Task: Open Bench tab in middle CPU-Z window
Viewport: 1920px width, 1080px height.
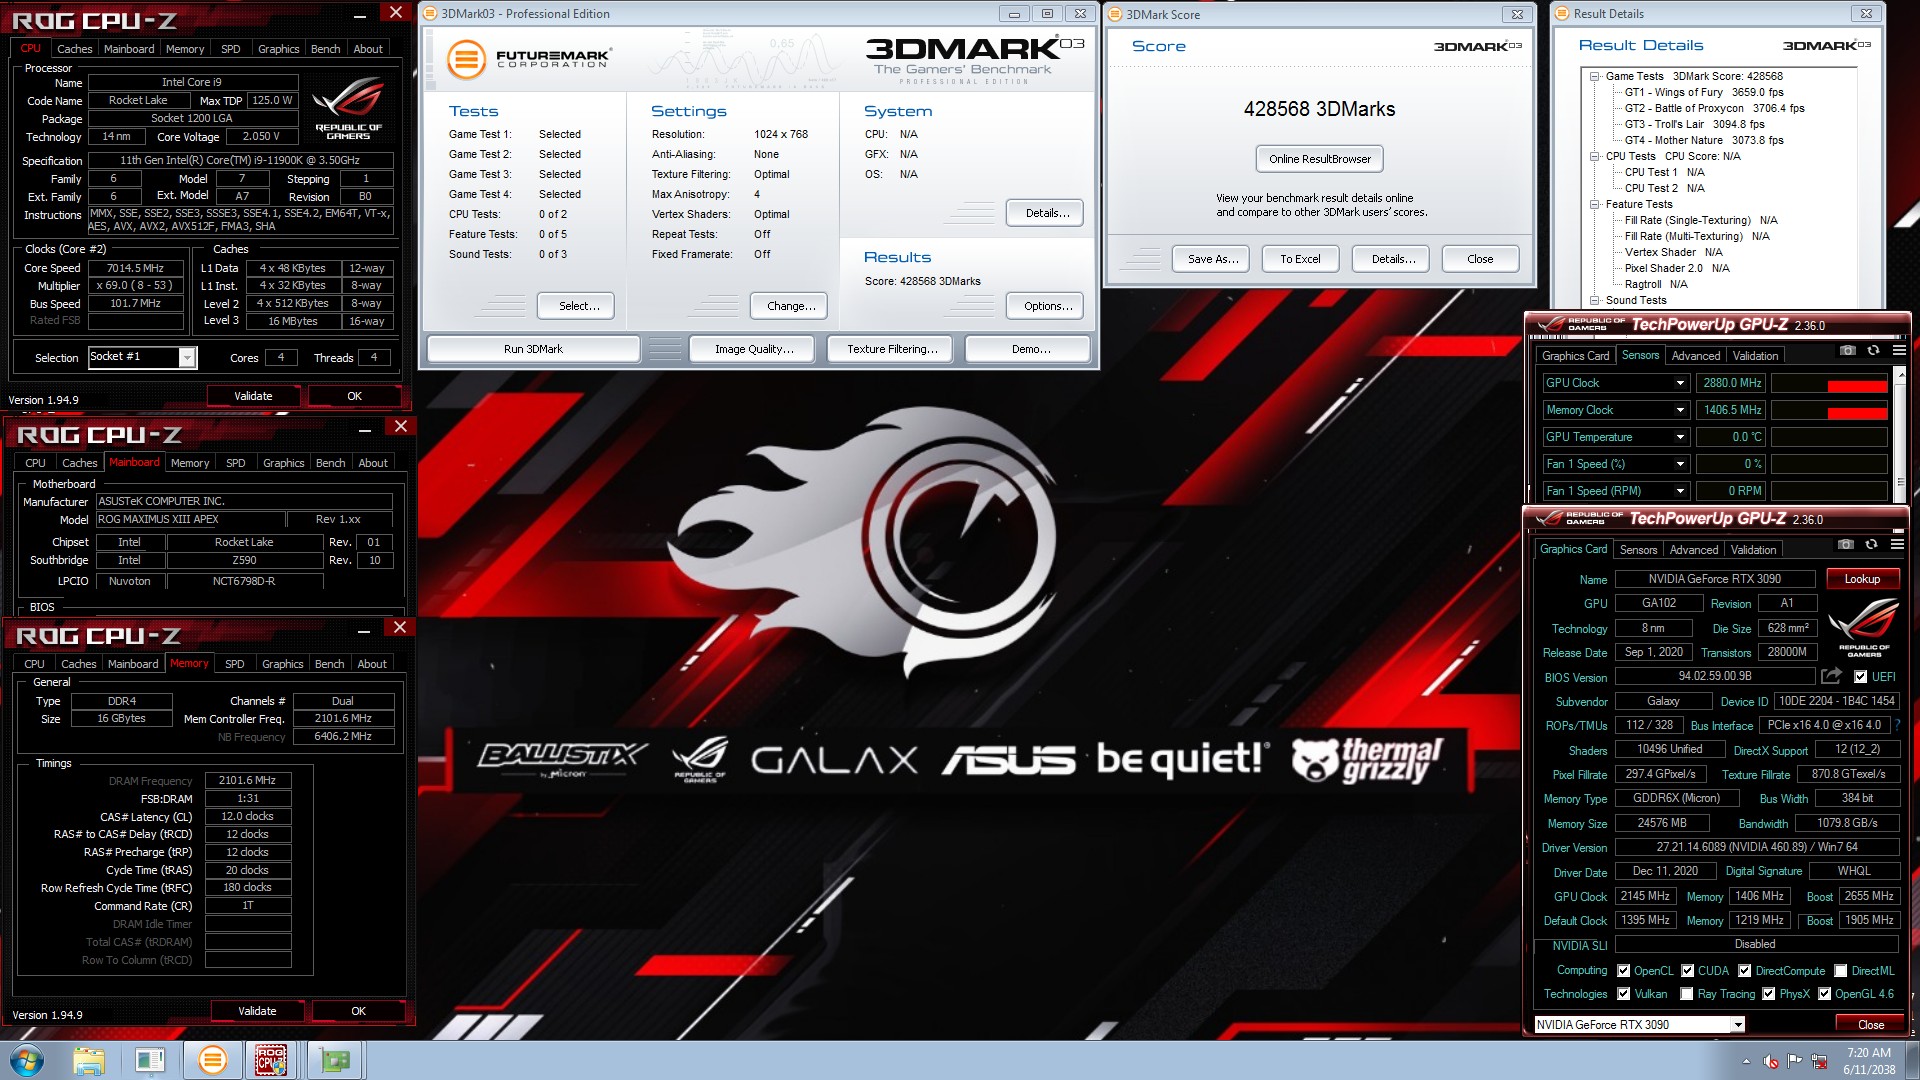Action: click(x=330, y=463)
